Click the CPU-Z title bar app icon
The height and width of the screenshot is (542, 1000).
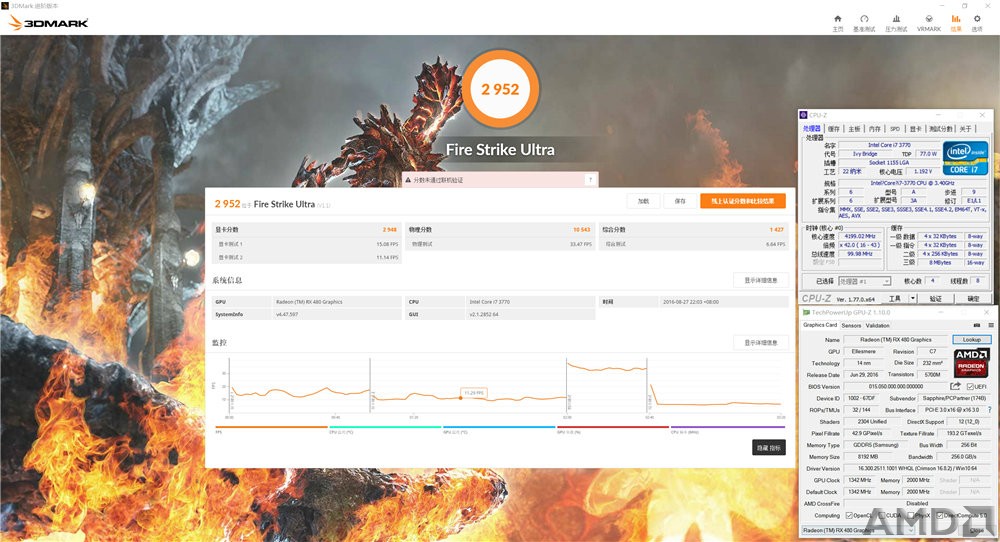804,115
